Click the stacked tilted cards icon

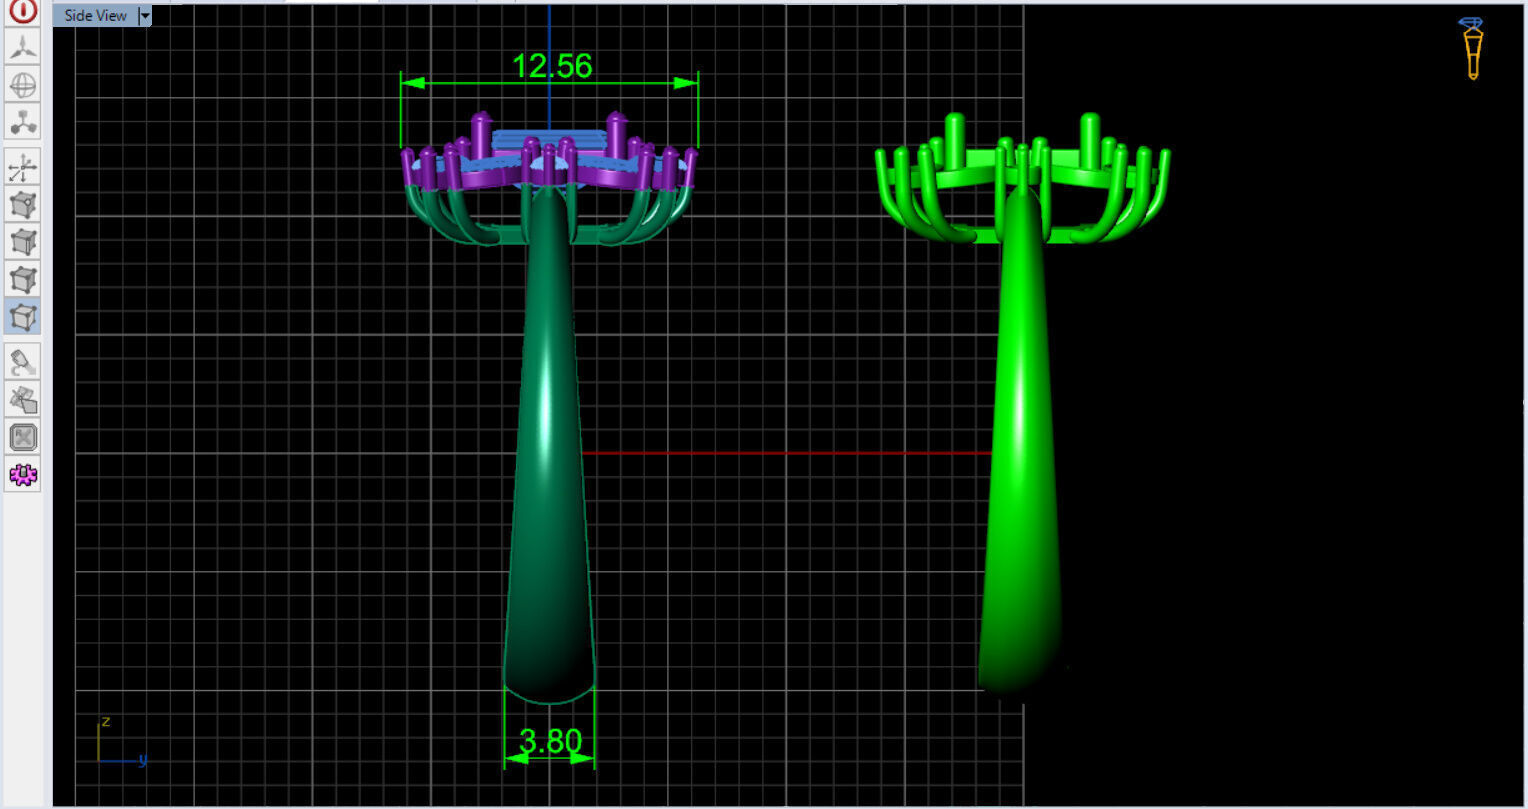pyautogui.click(x=23, y=400)
